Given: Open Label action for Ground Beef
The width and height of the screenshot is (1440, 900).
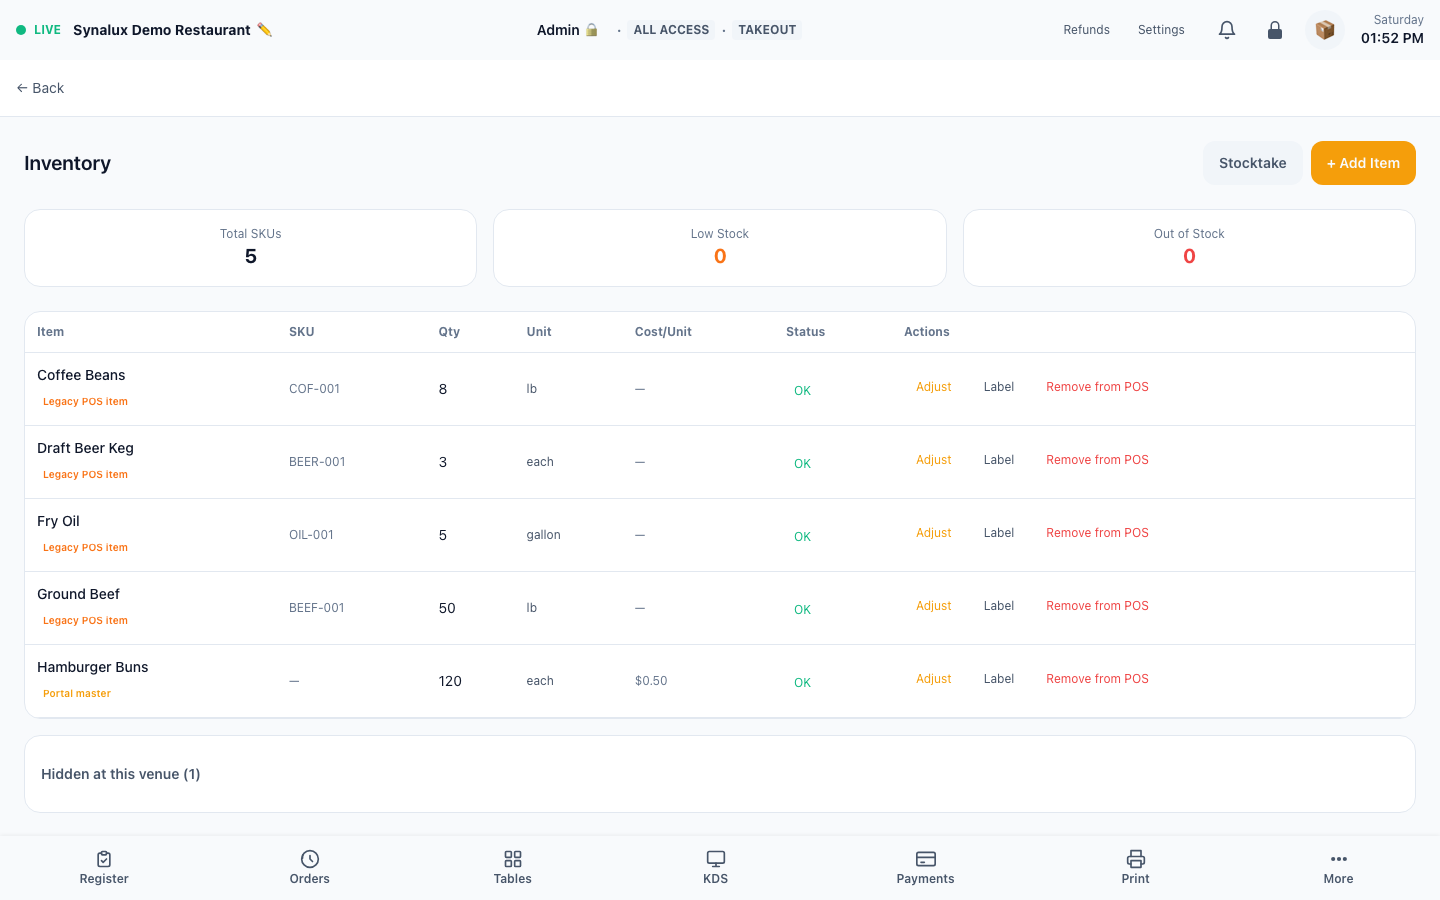Looking at the screenshot, I should tap(999, 606).
